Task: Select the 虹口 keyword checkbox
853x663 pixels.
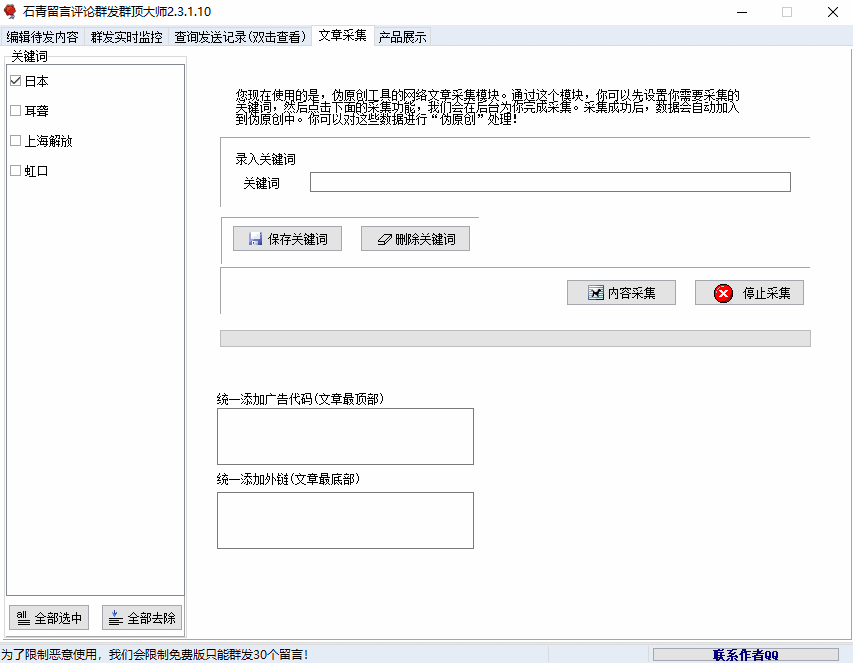Action: coord(15,170)
